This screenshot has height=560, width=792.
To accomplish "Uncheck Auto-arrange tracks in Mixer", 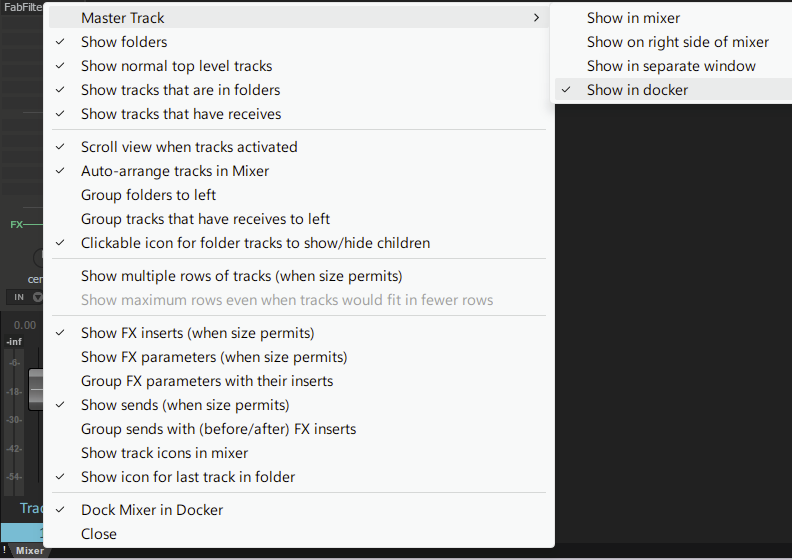I will click(175, 171).
